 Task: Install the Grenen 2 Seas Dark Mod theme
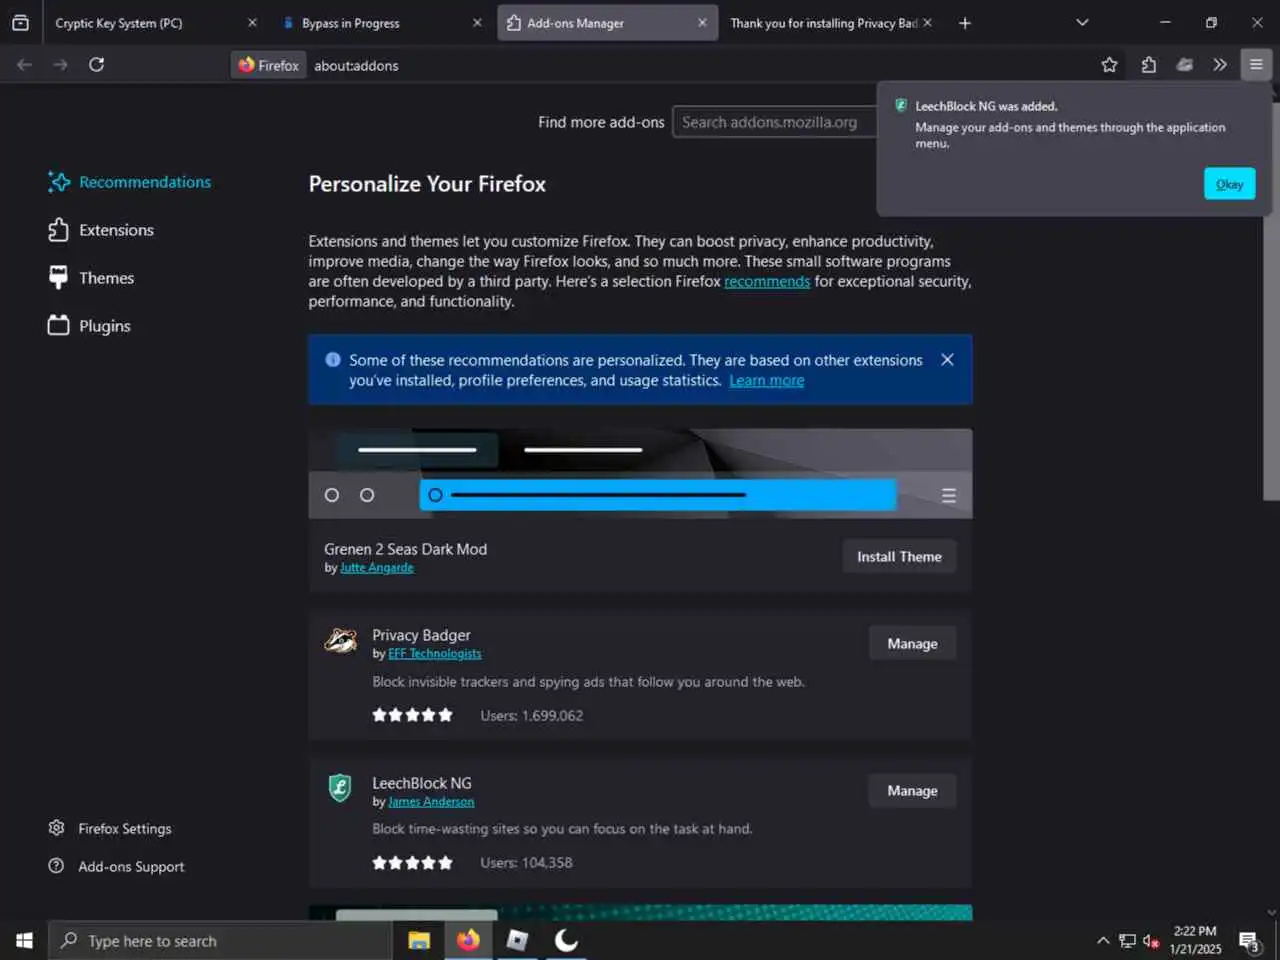click(x=899, y=557)
